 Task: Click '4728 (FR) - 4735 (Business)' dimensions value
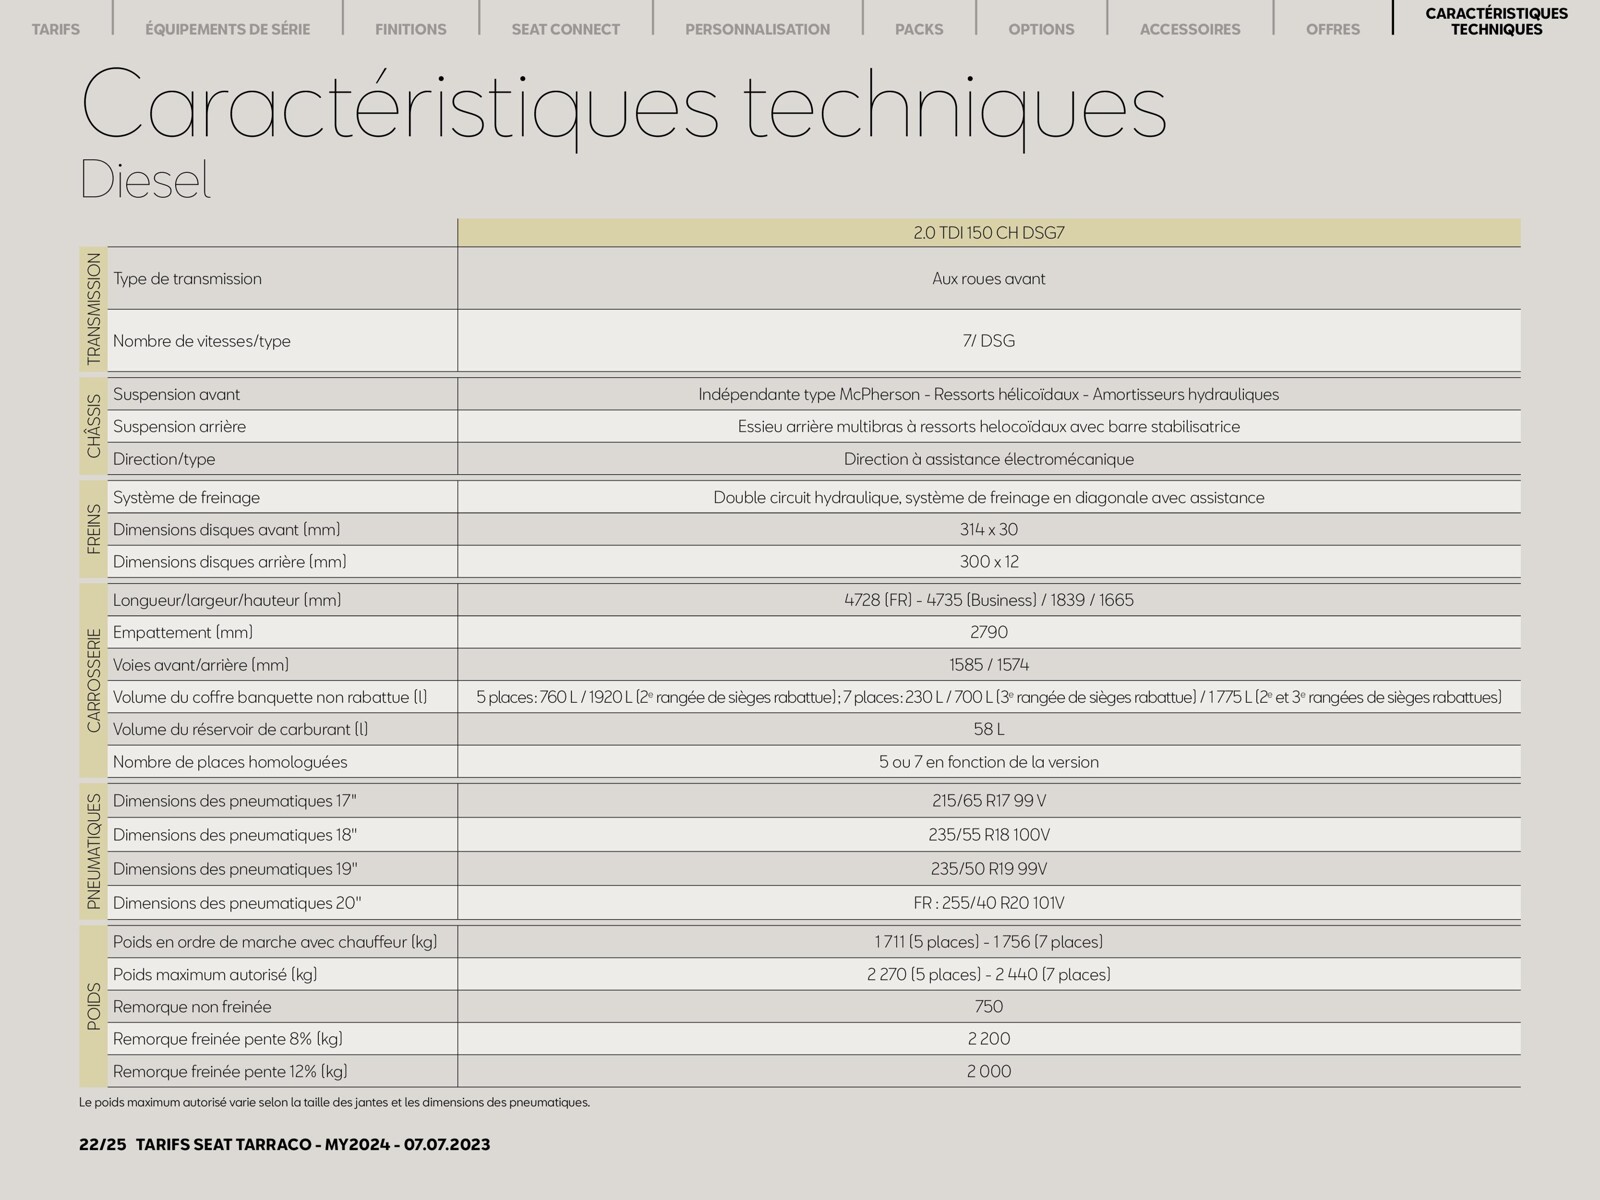click(x=989, y=600)
